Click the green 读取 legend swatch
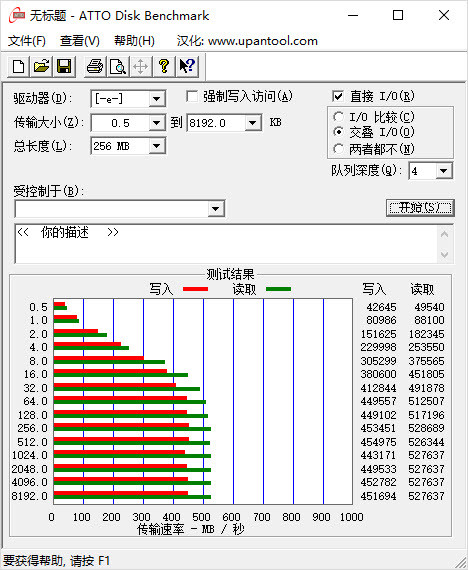The image size is (468, 570). pos(279,289)
